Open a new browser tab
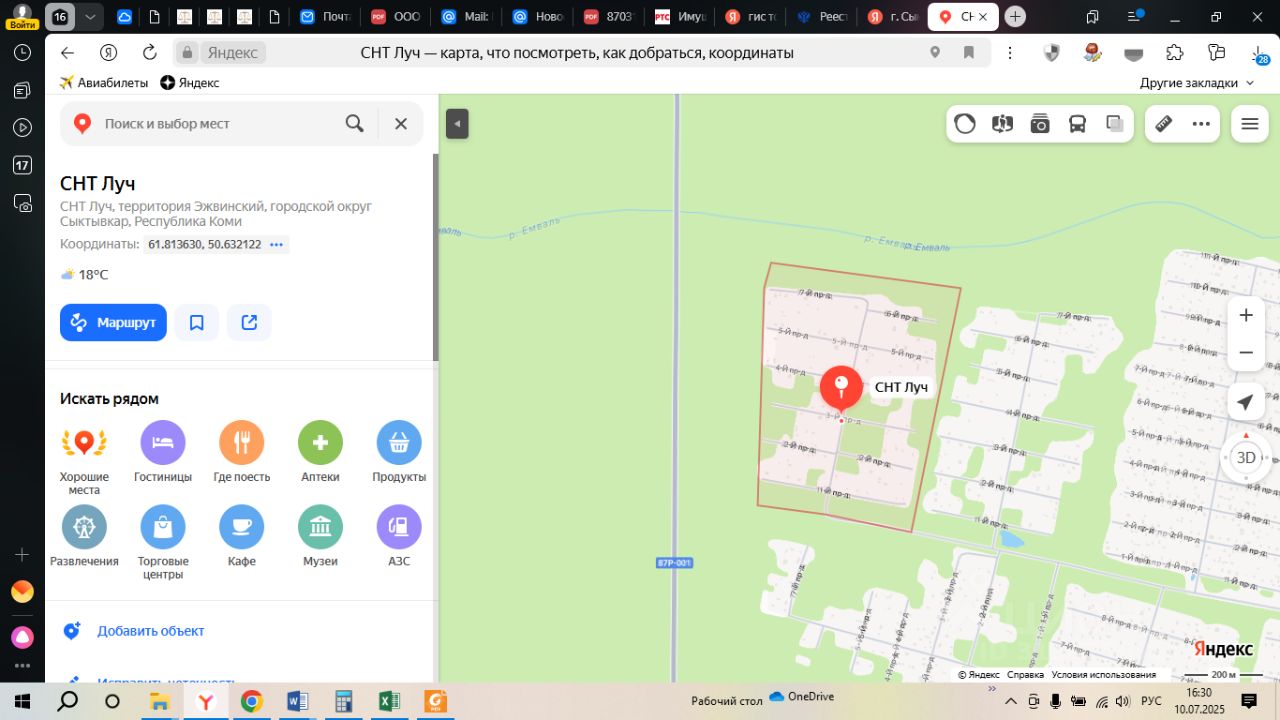Screen dimensions: 1280x720 pyautogui.click(x=1015, y=17)
